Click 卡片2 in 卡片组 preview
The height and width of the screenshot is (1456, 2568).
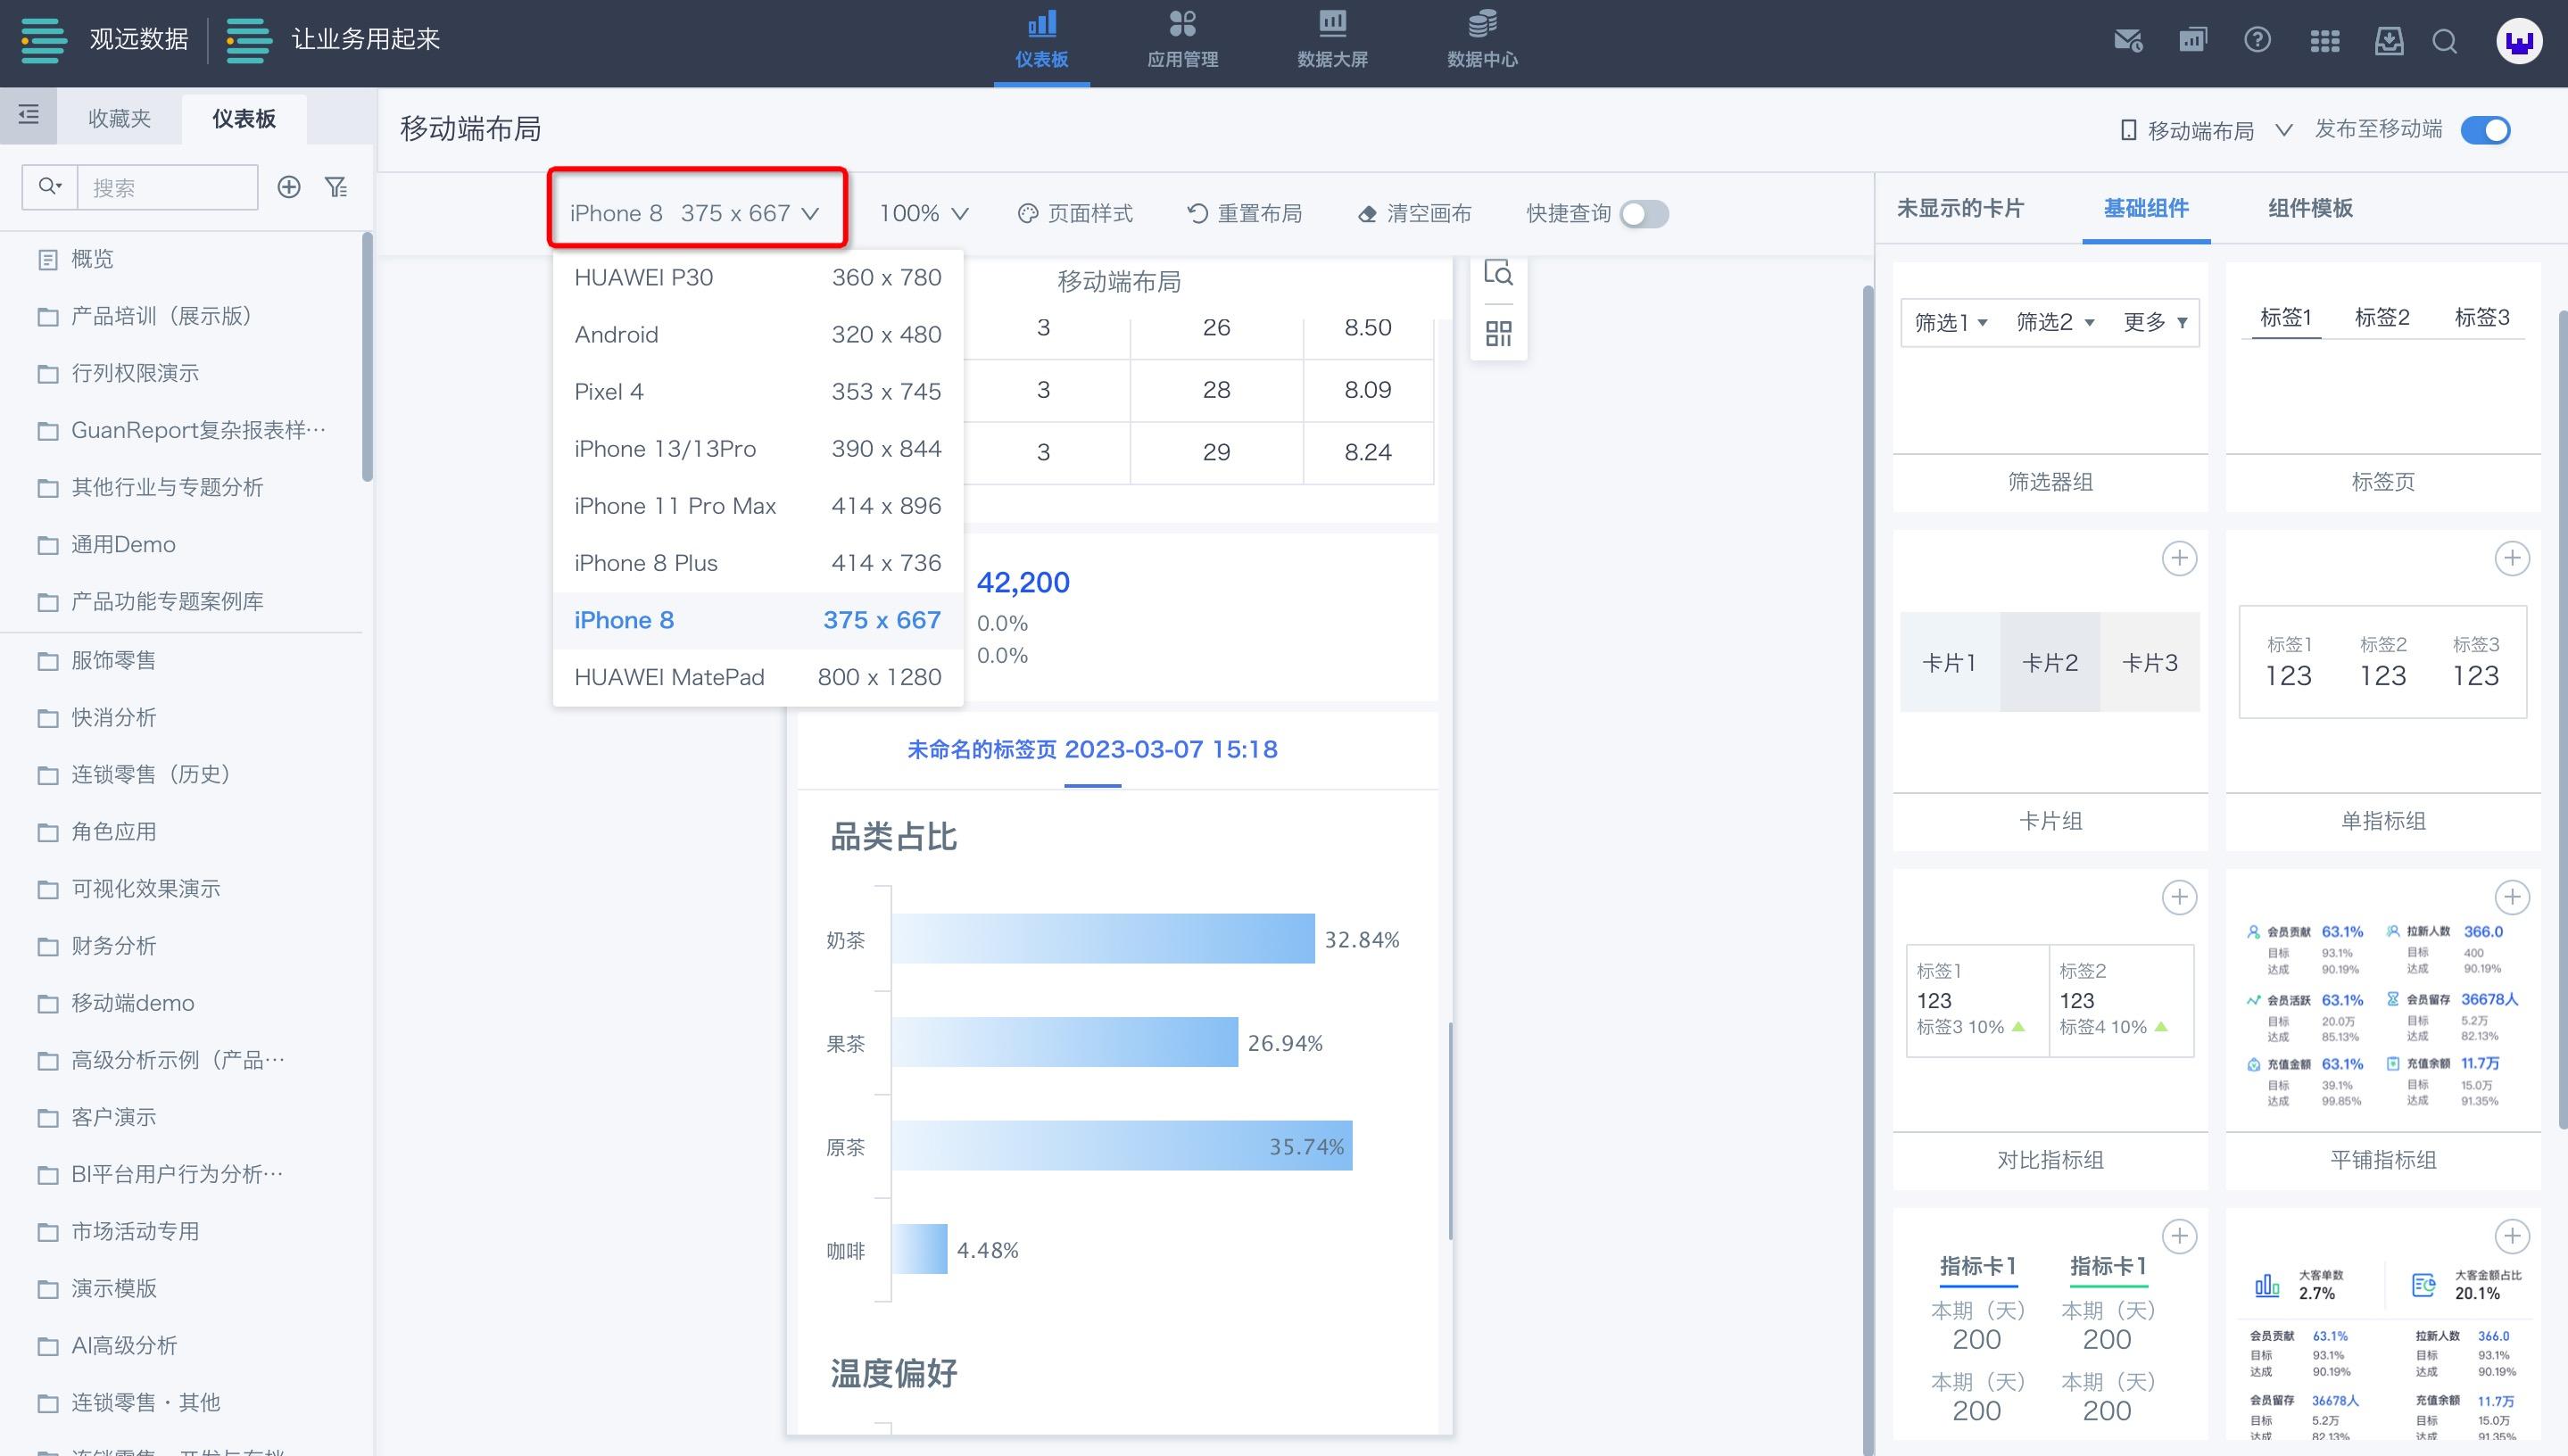2050,662
